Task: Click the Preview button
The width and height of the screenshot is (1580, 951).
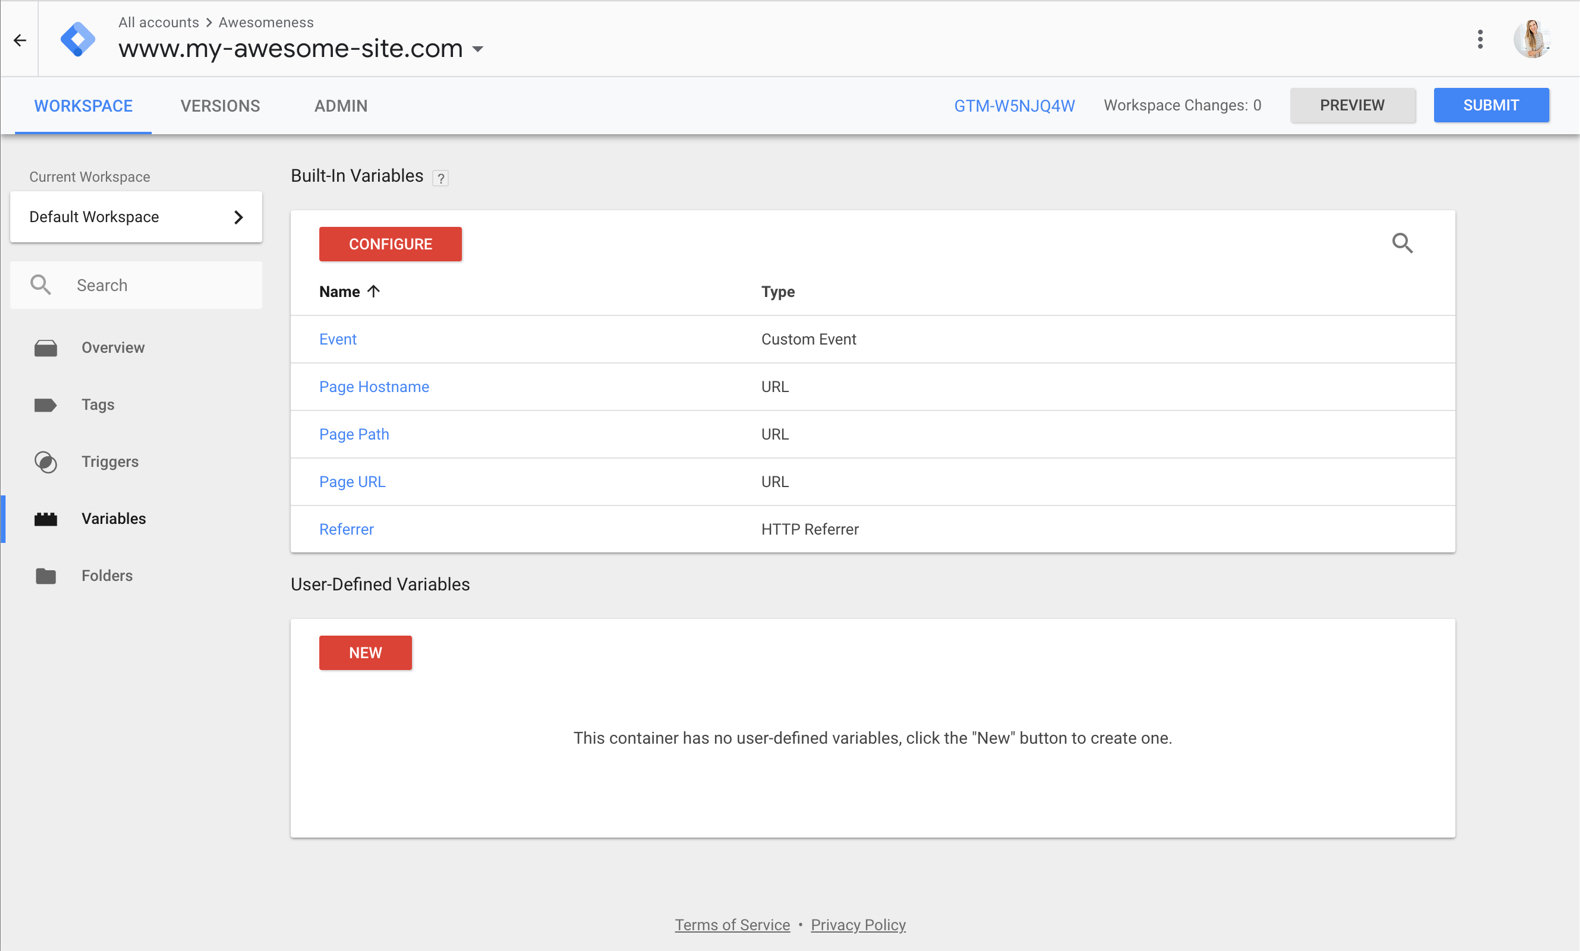Action: point(1352,105)
